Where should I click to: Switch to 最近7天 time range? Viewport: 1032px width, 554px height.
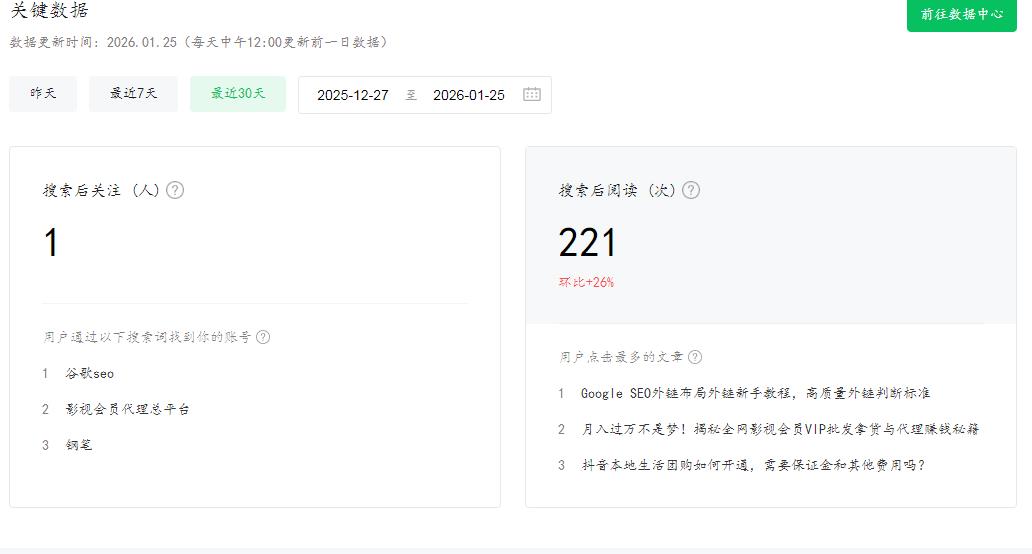point(134,93)
